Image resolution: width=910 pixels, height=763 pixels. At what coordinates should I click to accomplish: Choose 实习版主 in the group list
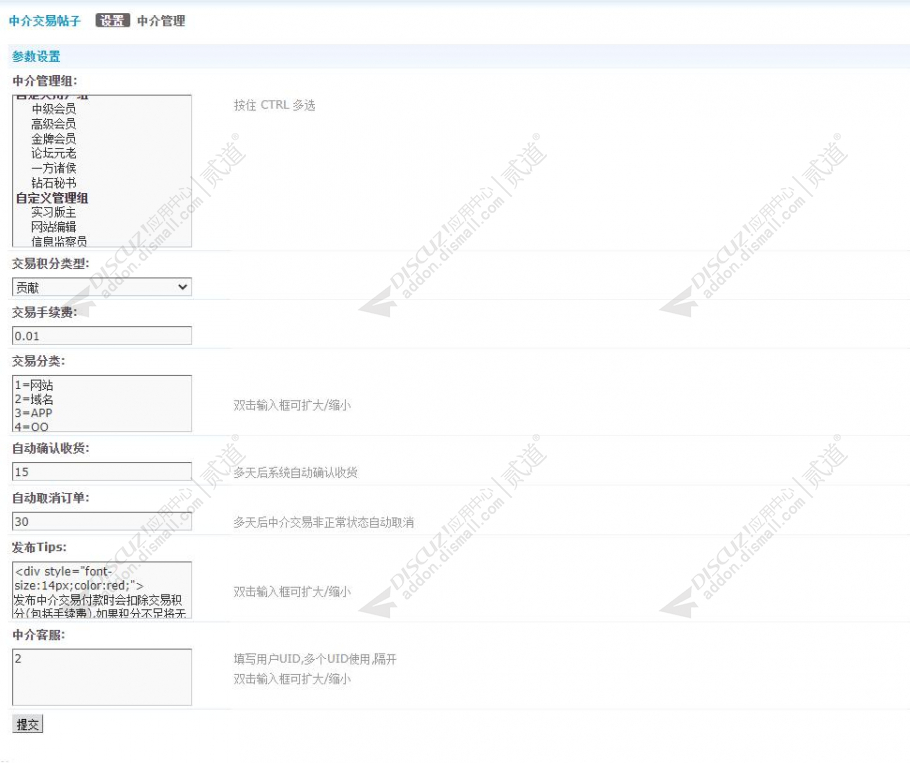(53, 212)
